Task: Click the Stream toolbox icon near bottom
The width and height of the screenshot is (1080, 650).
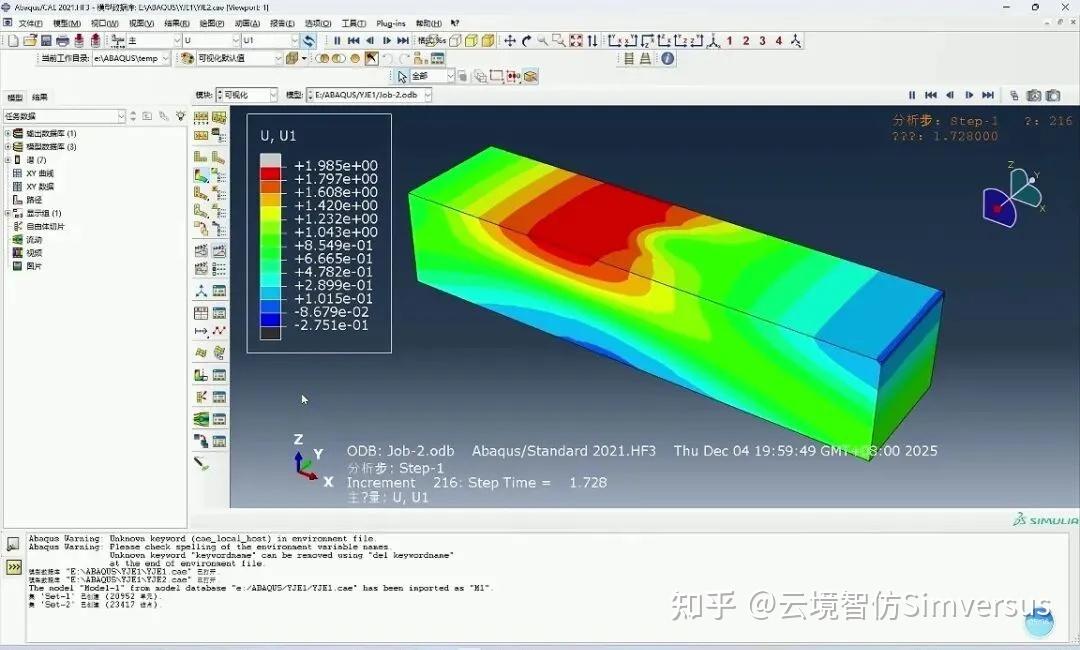Action: [x=201, y=419]
